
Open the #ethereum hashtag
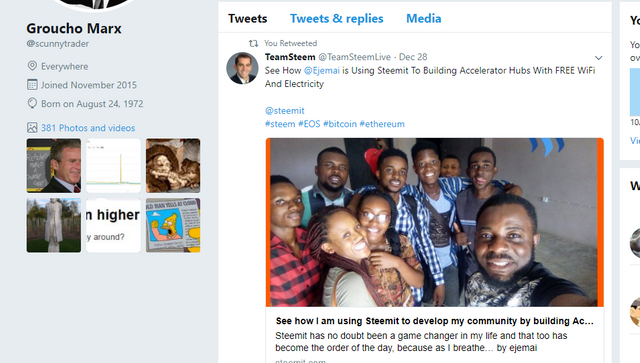[382, 124]
